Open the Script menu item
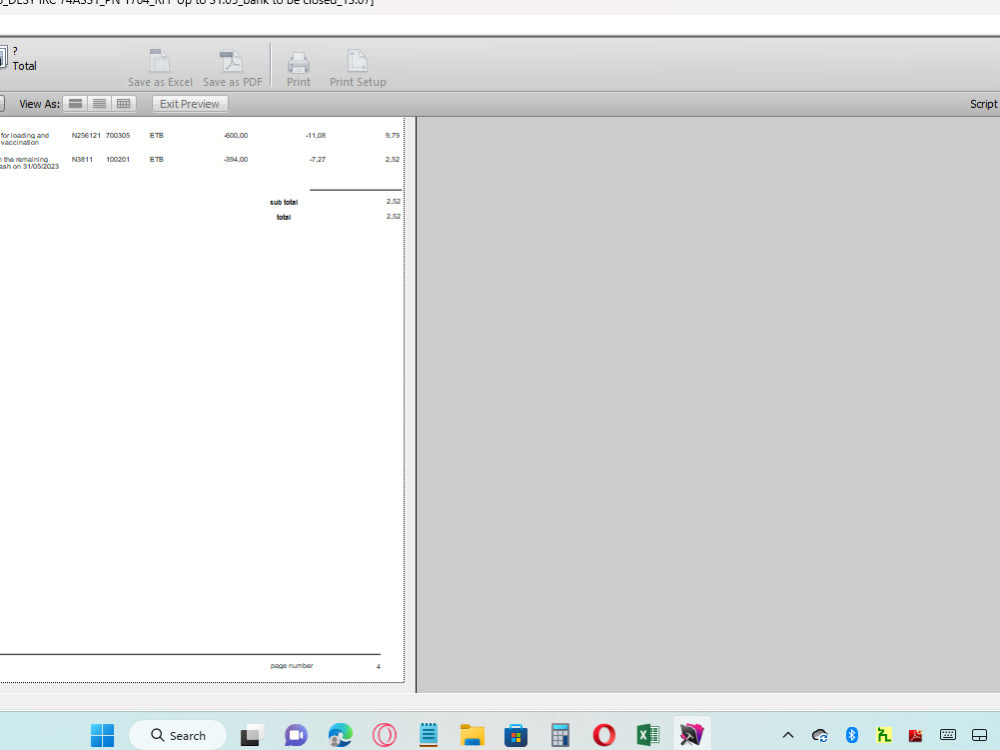The height and width of the screenshot is (750, 1000). (983, 104)
